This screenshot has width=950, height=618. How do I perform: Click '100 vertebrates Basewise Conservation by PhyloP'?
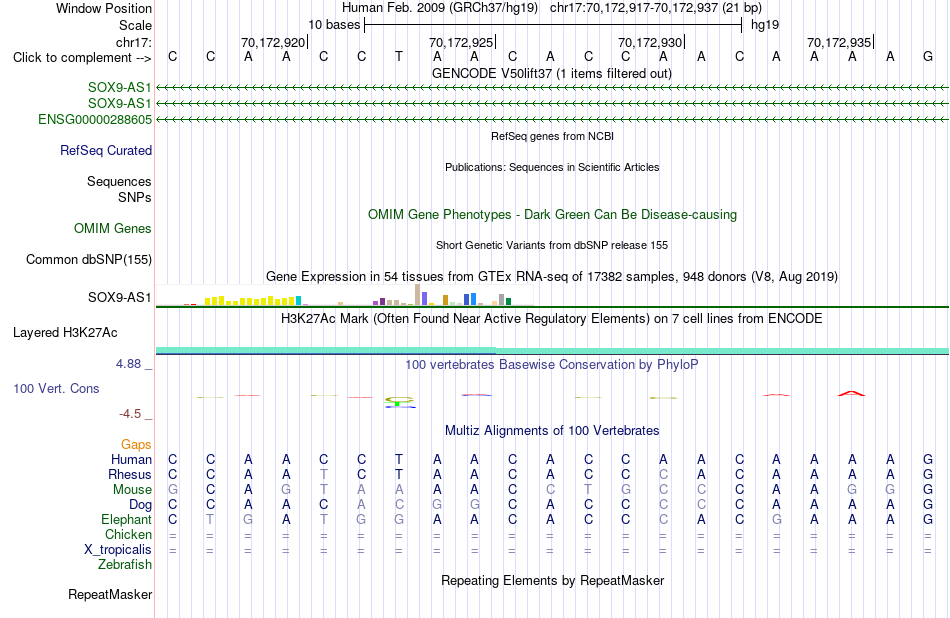pyautogui.click(x=552, y=365)
